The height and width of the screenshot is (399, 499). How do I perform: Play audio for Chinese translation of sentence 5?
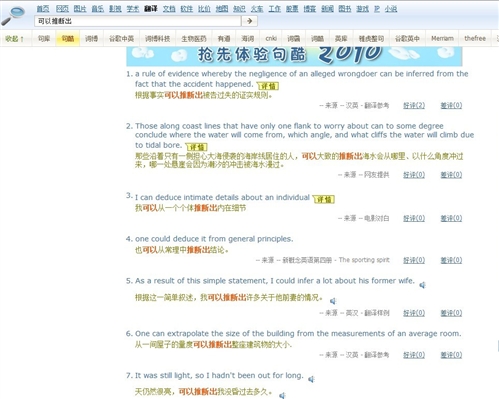point(333,301)
